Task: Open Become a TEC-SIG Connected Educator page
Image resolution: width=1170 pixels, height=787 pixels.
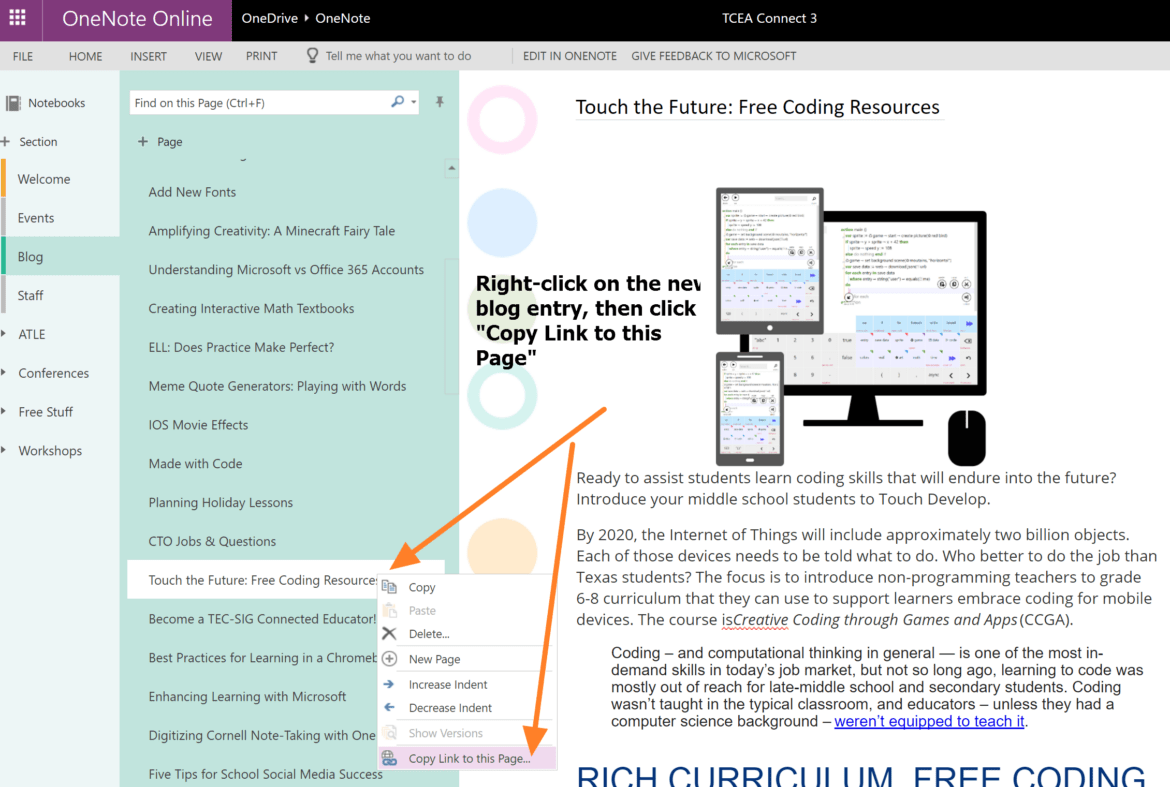Action: pyautogui.click(x=262, y=618)
